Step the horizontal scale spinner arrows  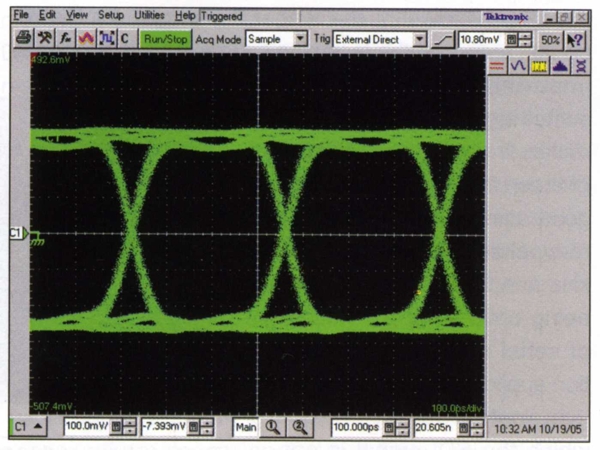coord(402,428)
